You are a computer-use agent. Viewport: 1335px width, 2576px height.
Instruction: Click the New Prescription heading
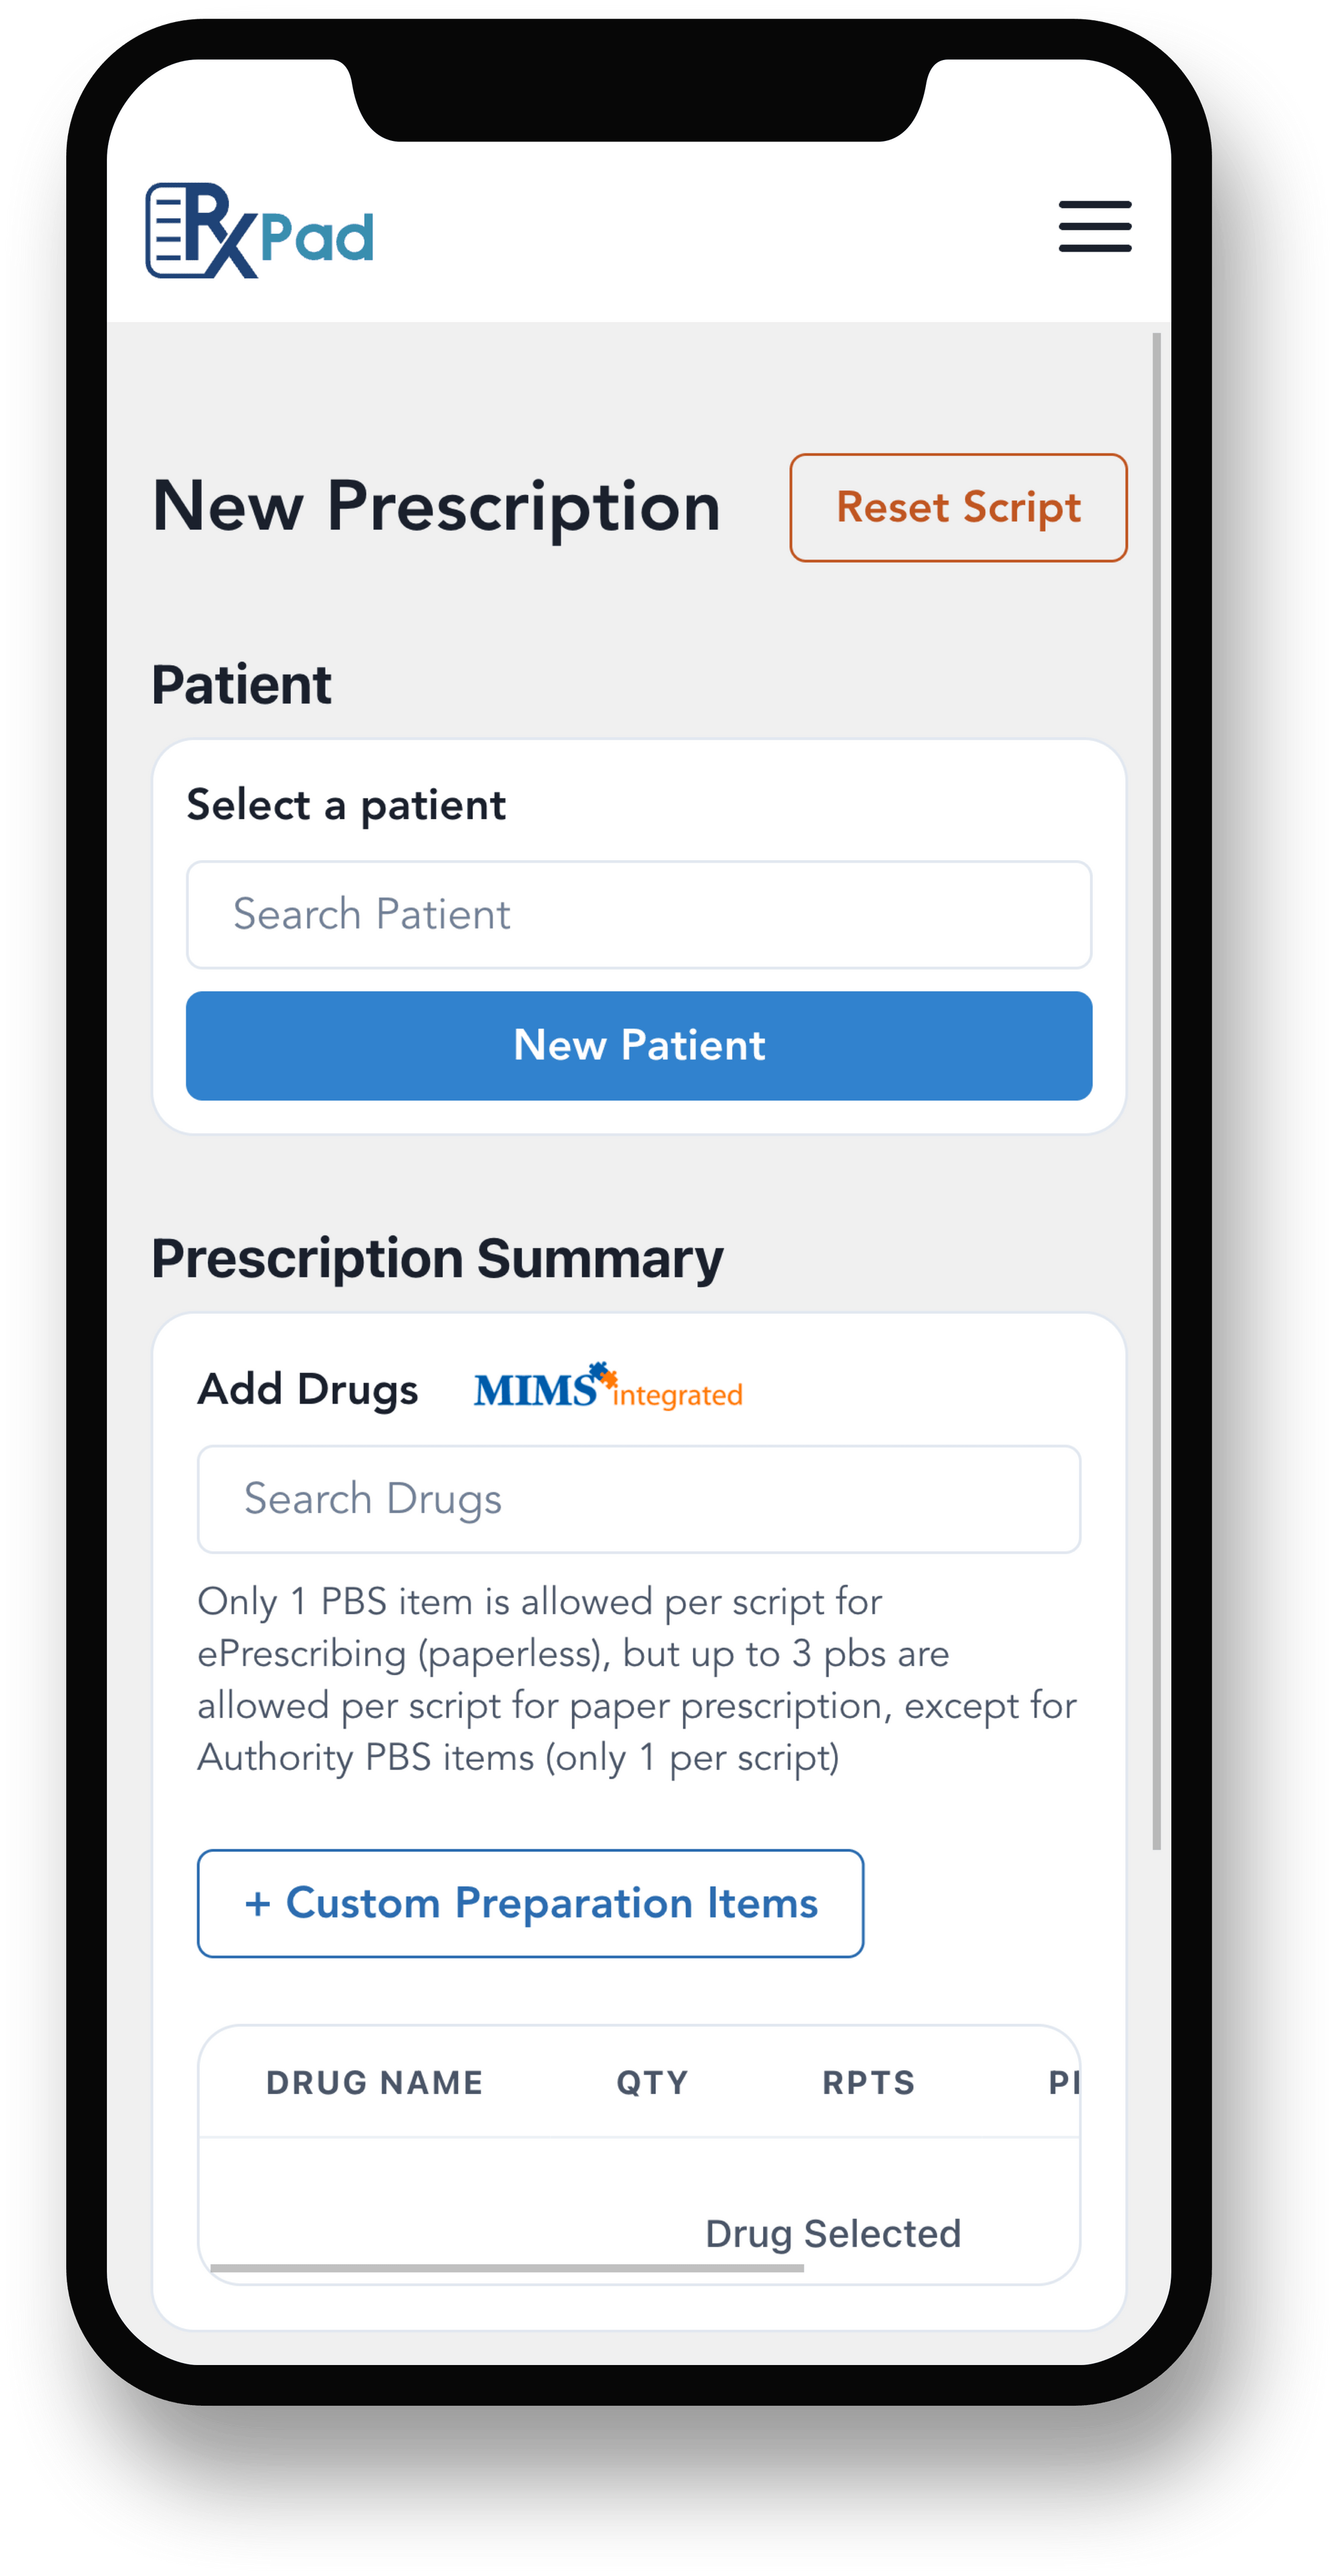(436, 506)
